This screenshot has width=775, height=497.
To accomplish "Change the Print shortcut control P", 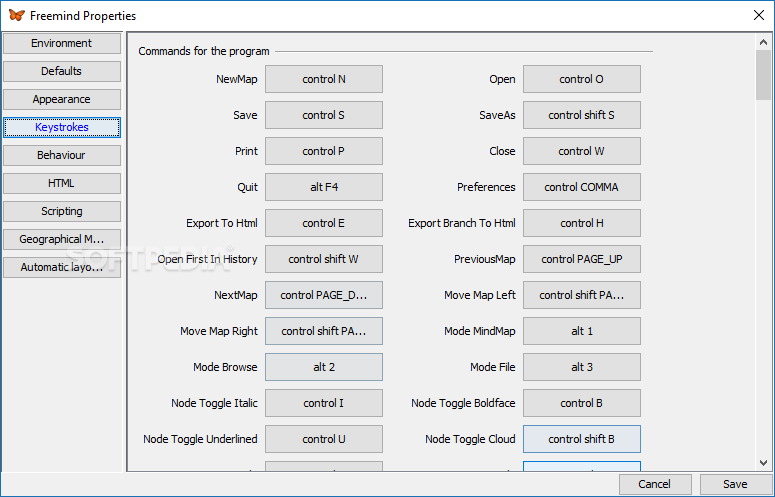I will (x=324, y=151).
